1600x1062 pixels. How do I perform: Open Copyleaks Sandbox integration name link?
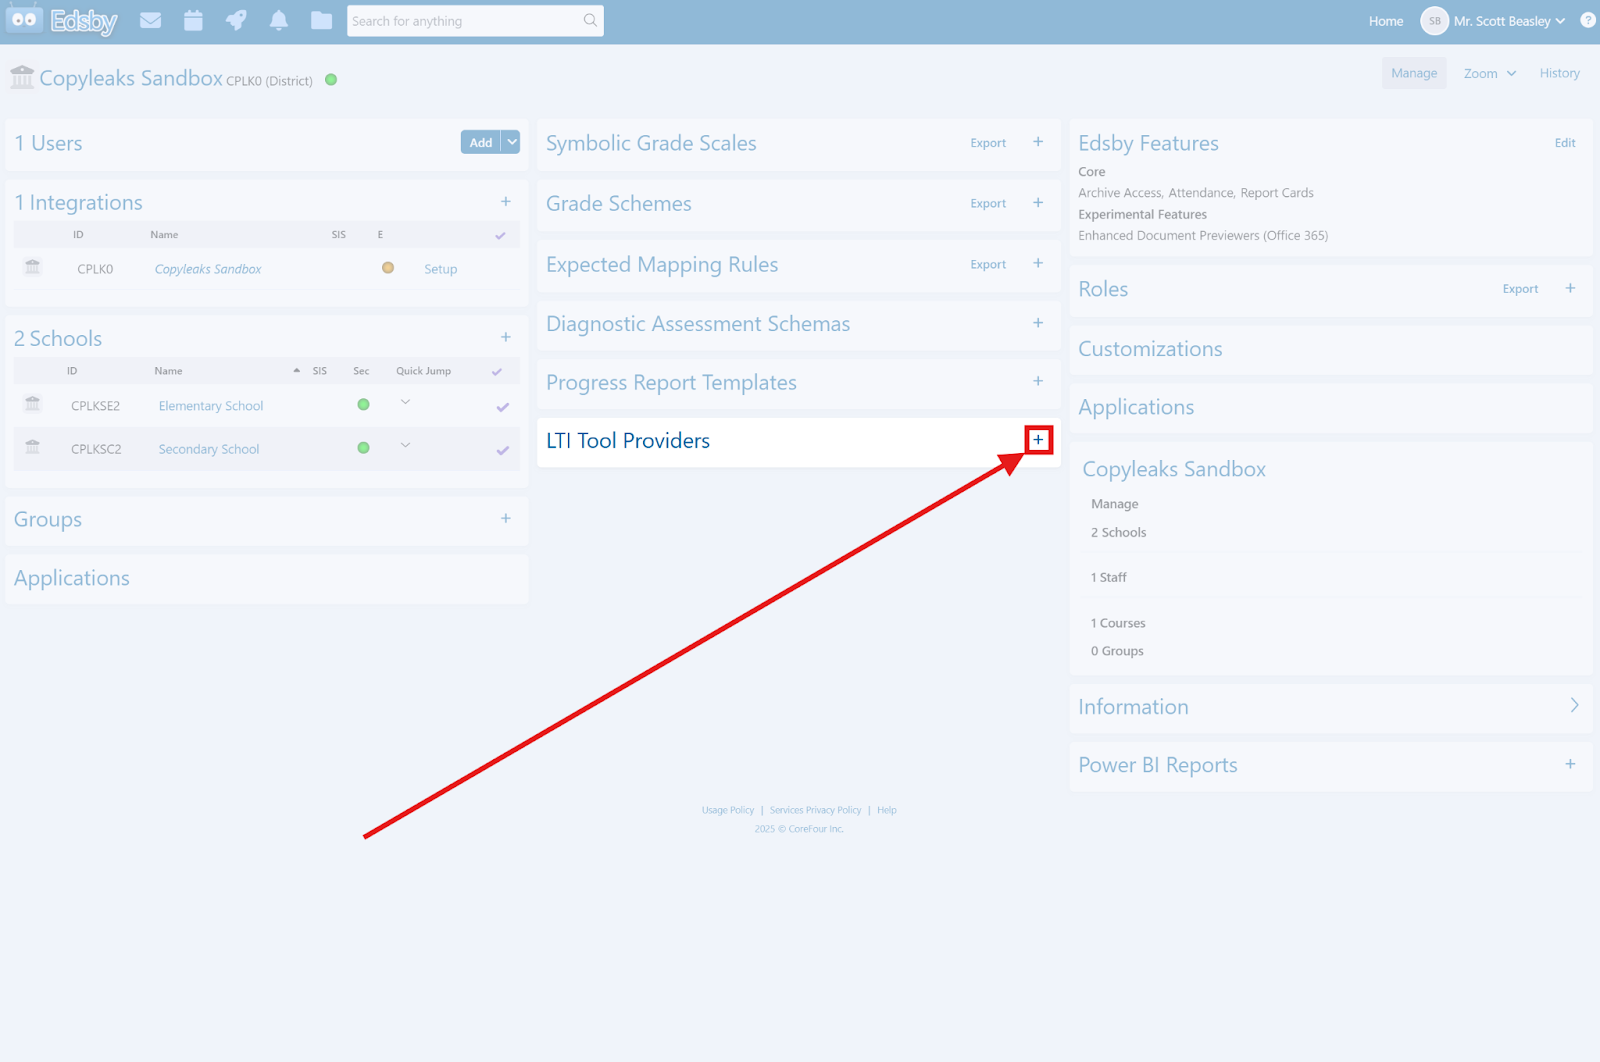tap(208, 269)
